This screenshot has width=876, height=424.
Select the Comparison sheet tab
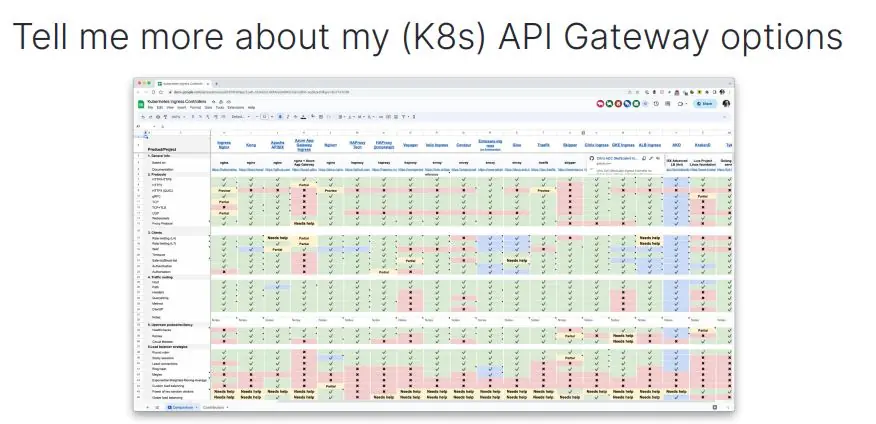(x=183, y=407)
